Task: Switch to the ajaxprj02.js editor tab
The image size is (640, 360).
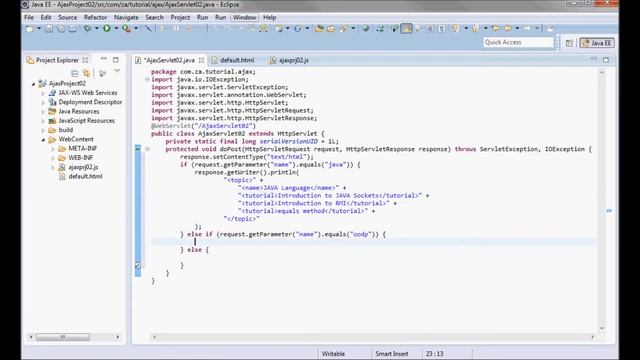Action: [289, 60]
